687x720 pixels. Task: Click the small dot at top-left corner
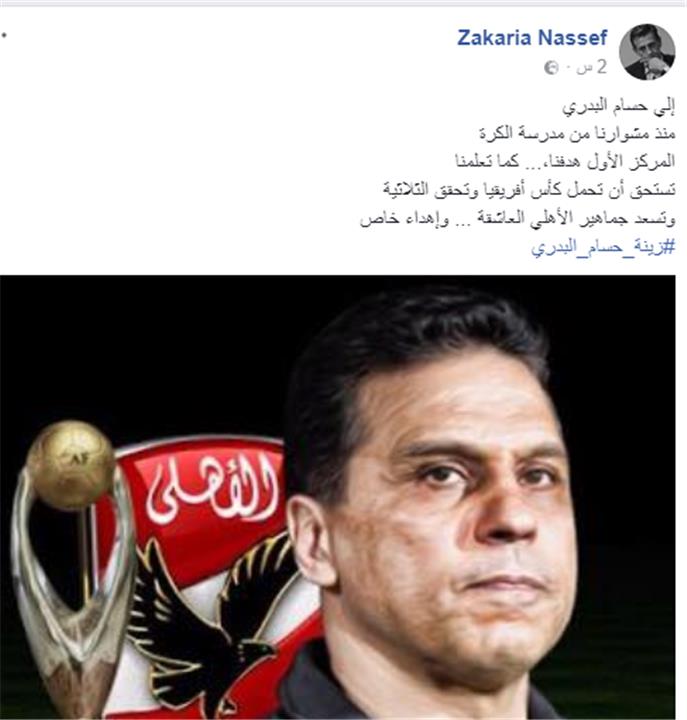click(4, 35)
